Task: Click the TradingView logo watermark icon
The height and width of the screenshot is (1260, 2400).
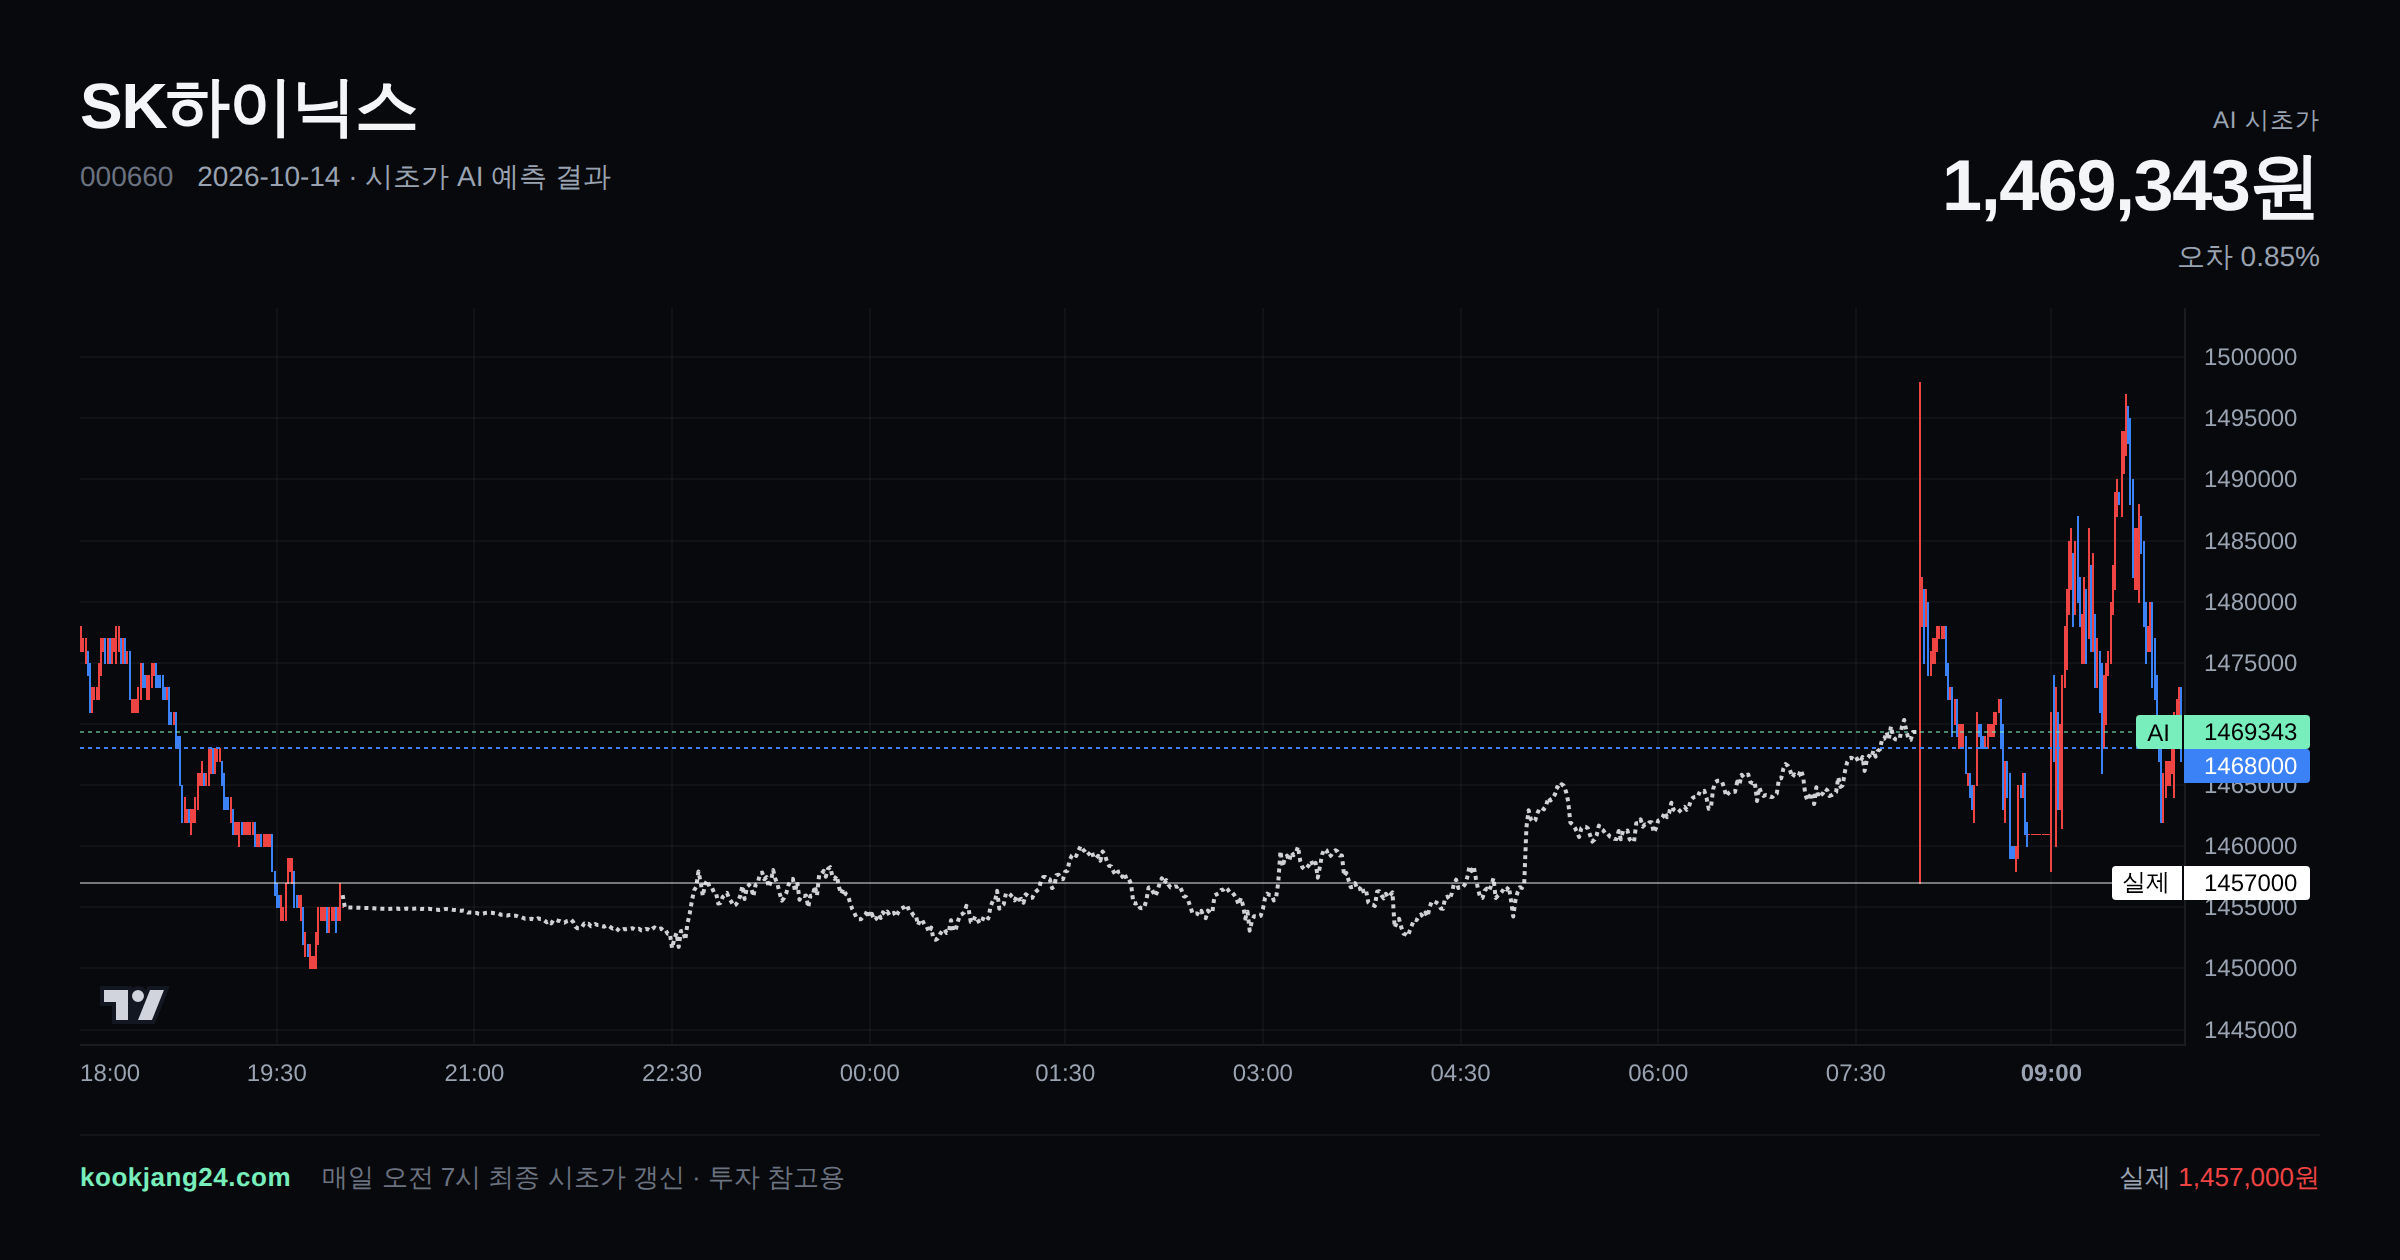Action: (133, 1004)
